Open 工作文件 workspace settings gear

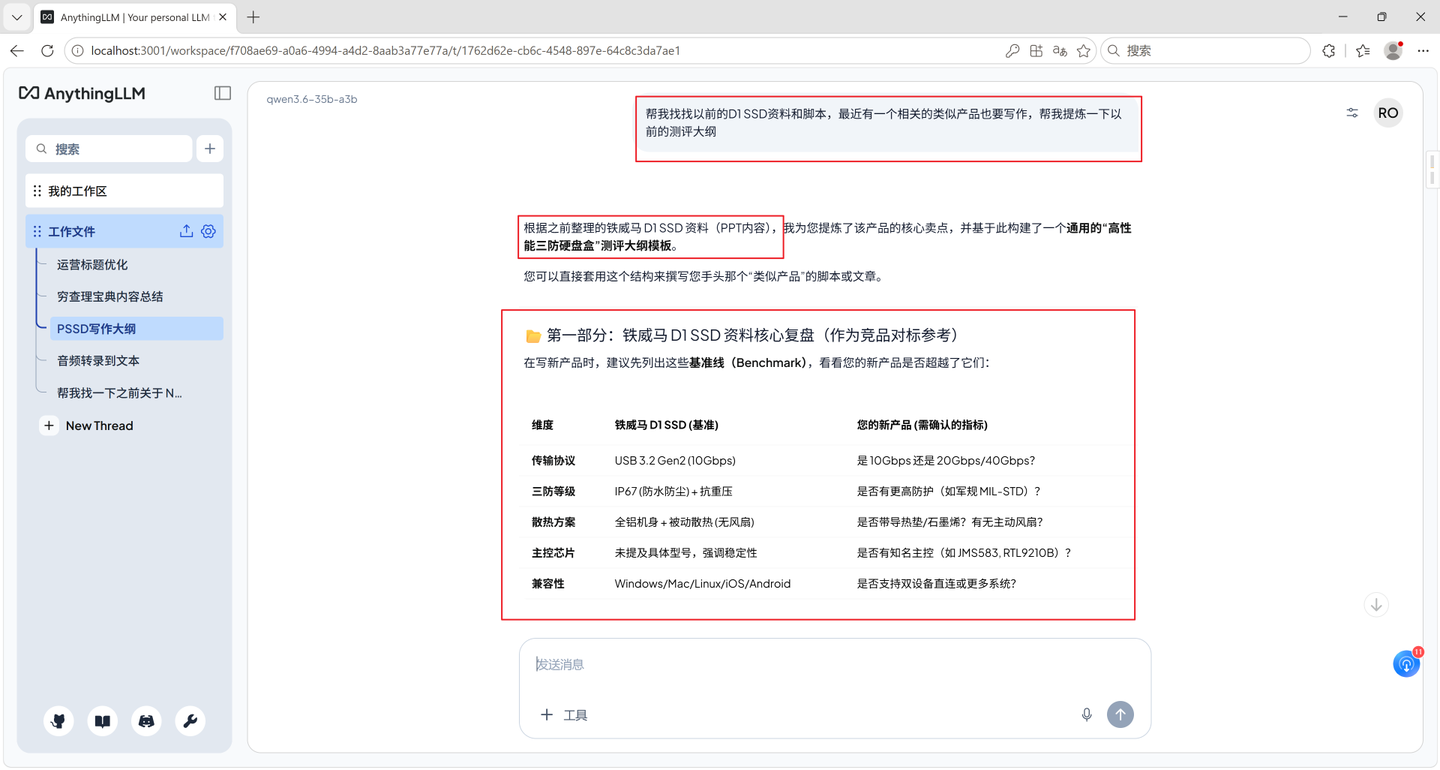208,231
